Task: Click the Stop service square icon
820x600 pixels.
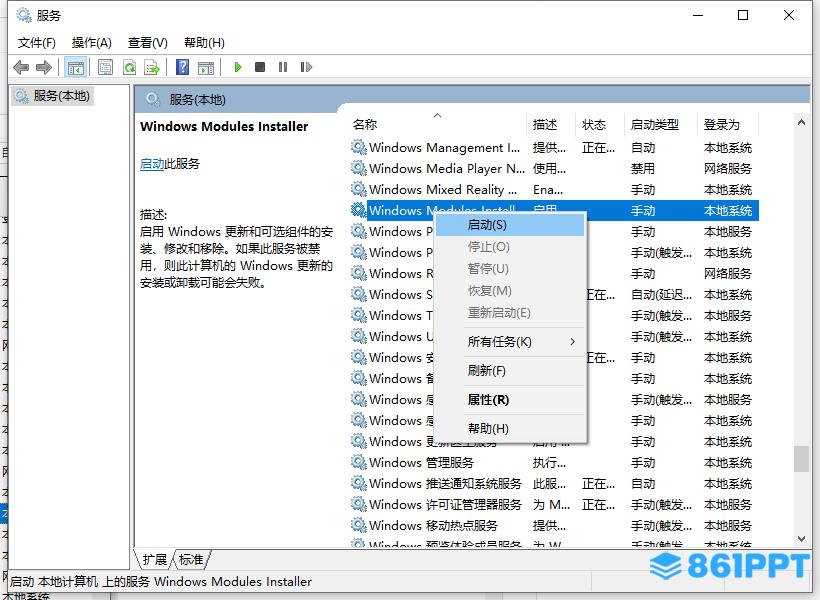Action: [260, 67]
